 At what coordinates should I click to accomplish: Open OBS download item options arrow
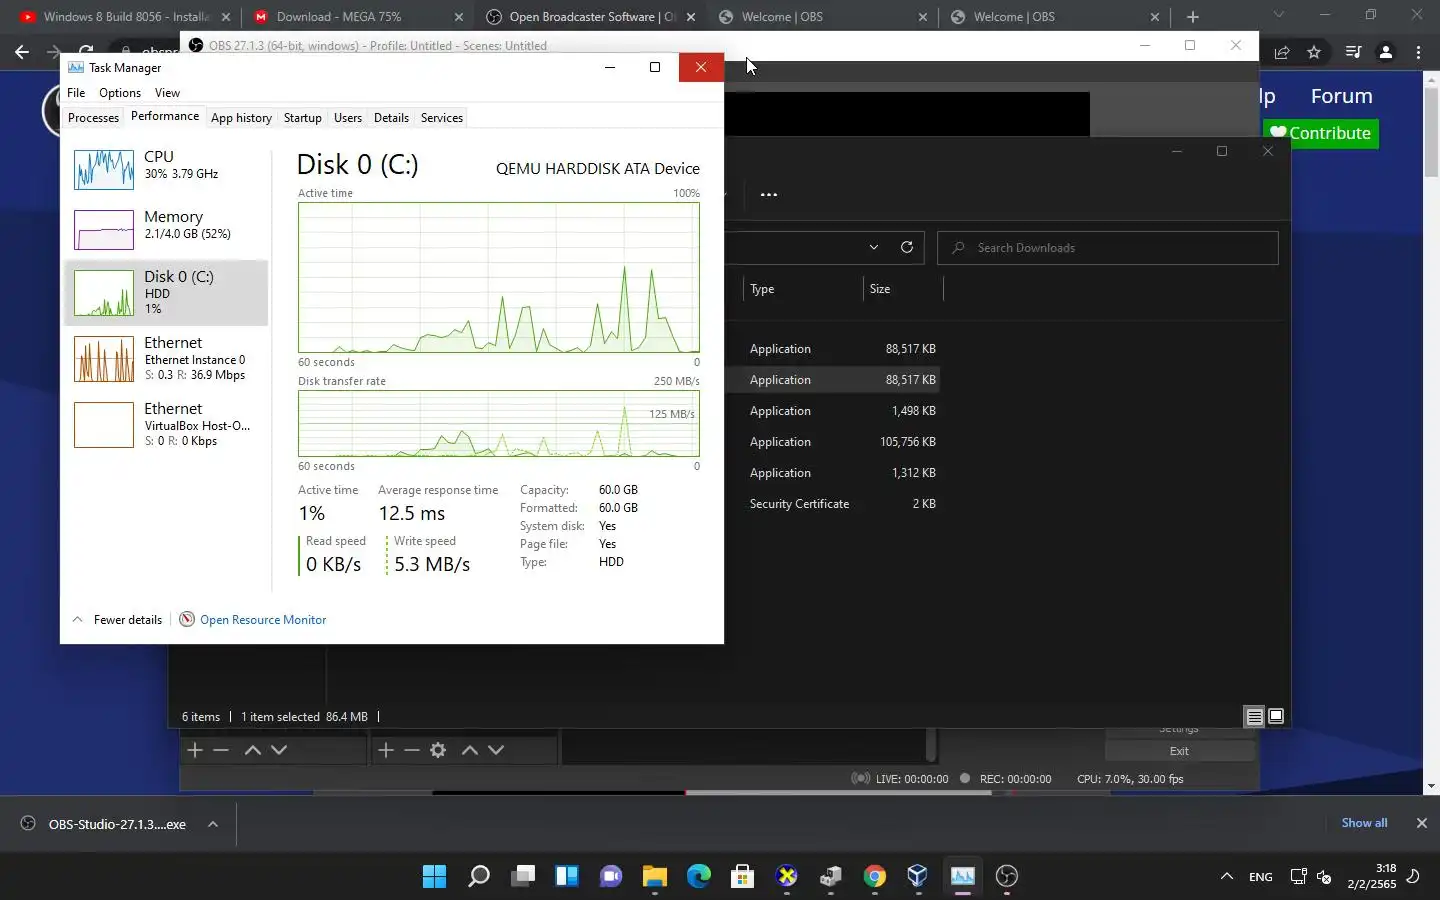[x=213, y=824]
